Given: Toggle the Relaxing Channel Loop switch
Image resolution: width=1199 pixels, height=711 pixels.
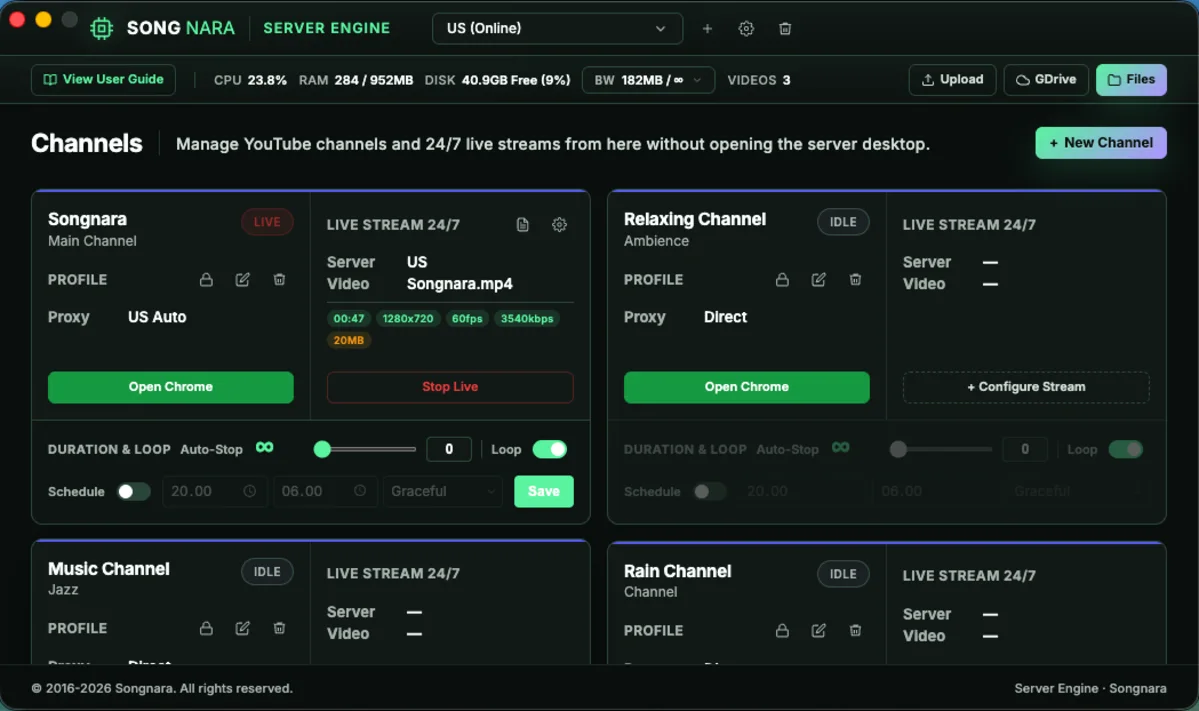Looking at the screenshot, I should pos(1126,450).
